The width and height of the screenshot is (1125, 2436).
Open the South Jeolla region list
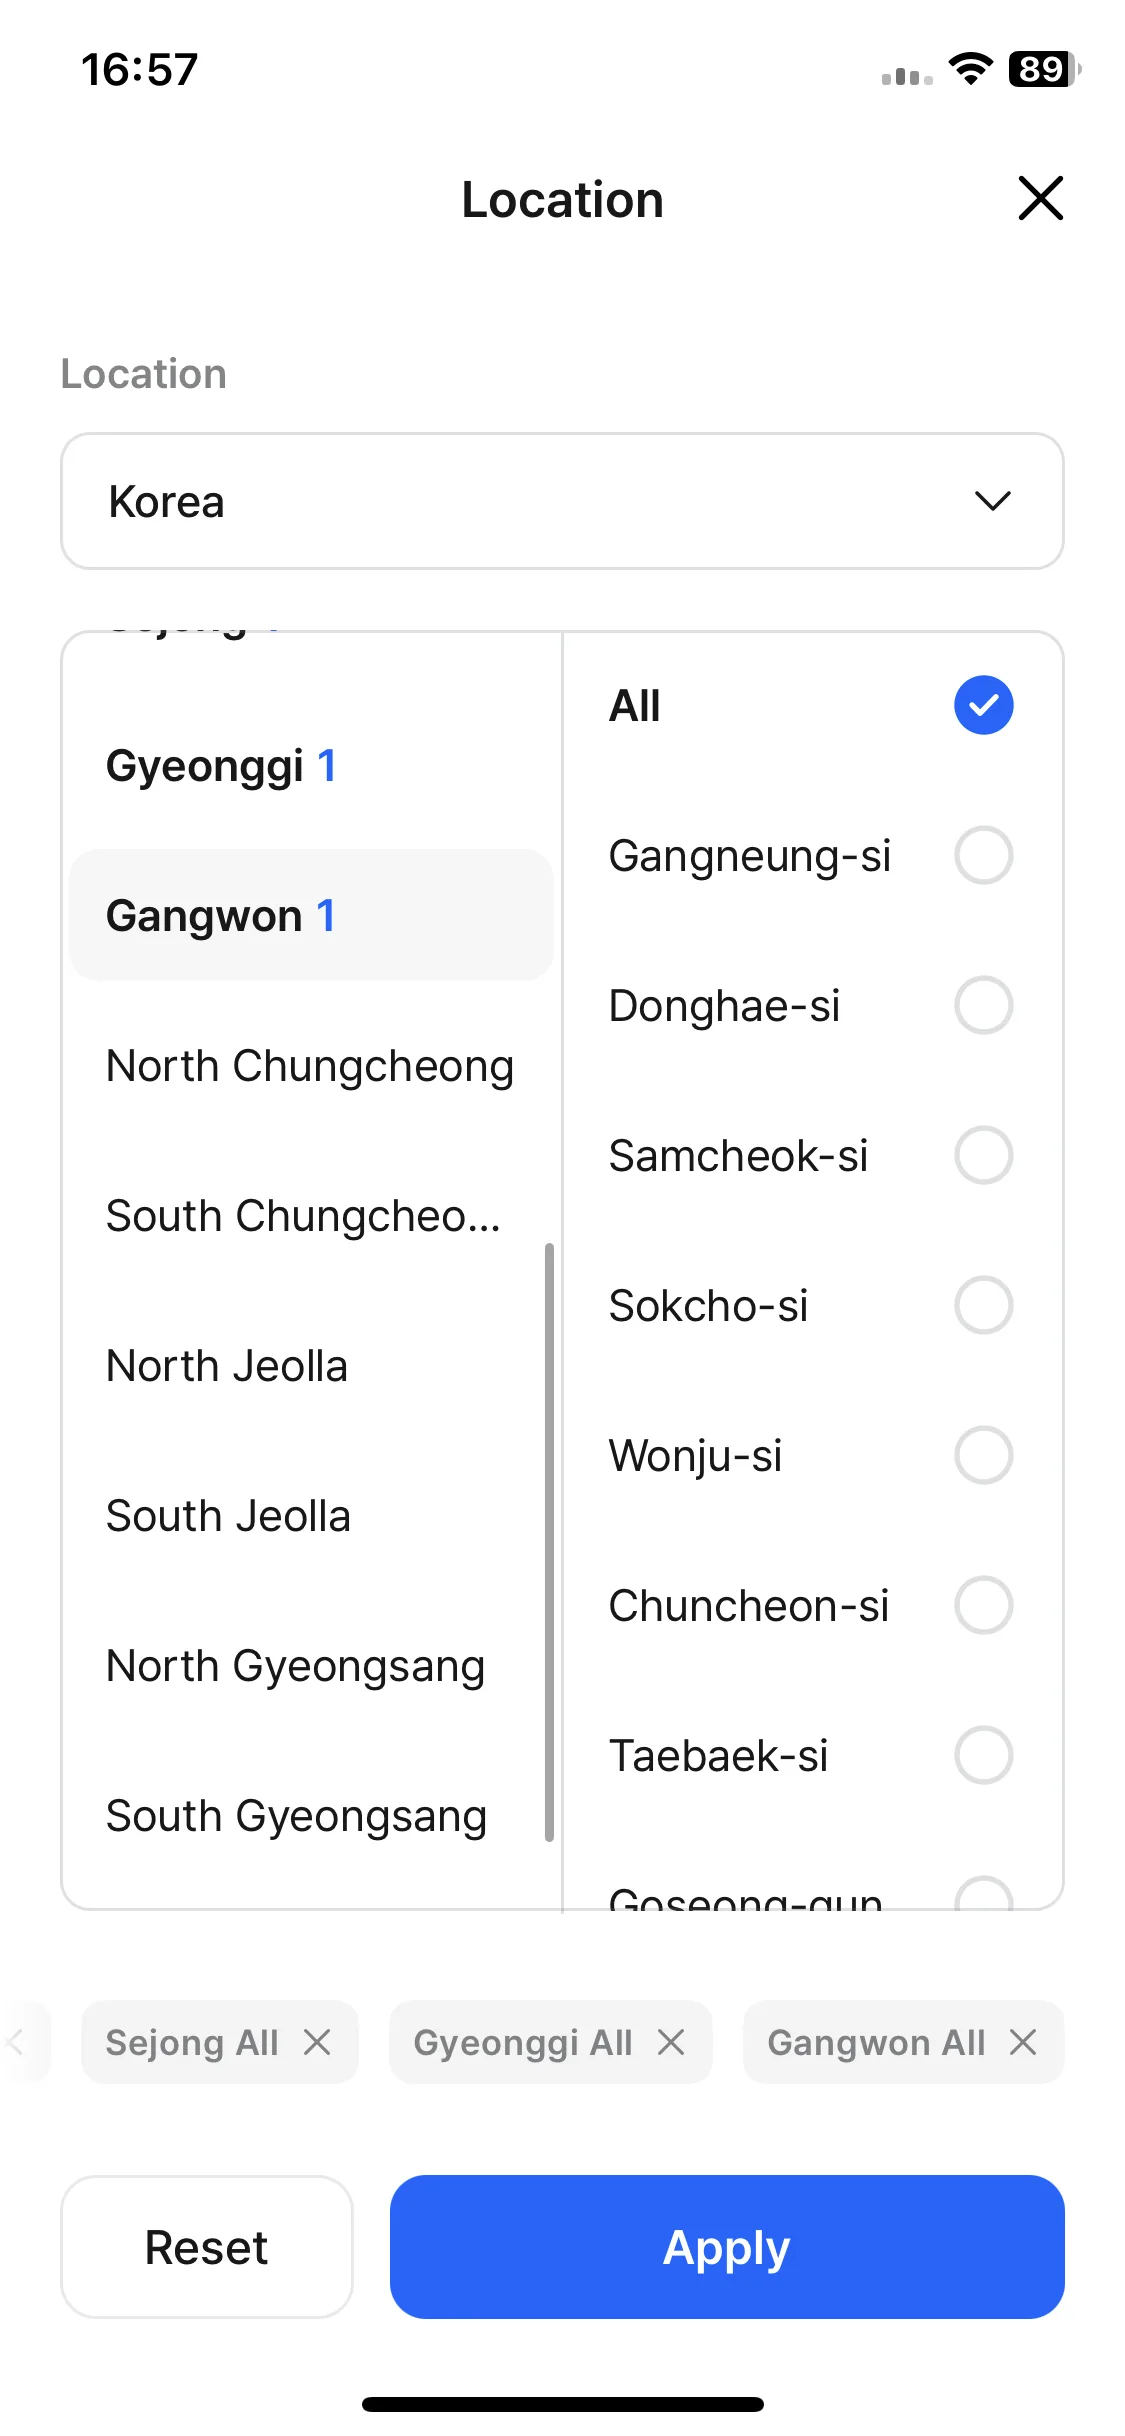311,1516
